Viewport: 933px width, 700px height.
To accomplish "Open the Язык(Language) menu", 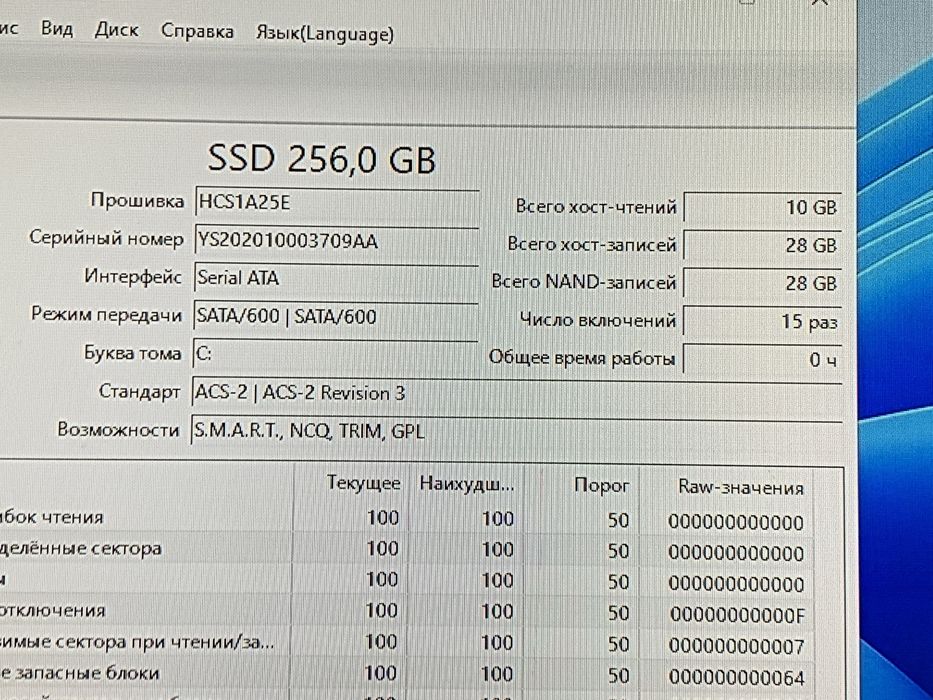I will pos(325,34).
